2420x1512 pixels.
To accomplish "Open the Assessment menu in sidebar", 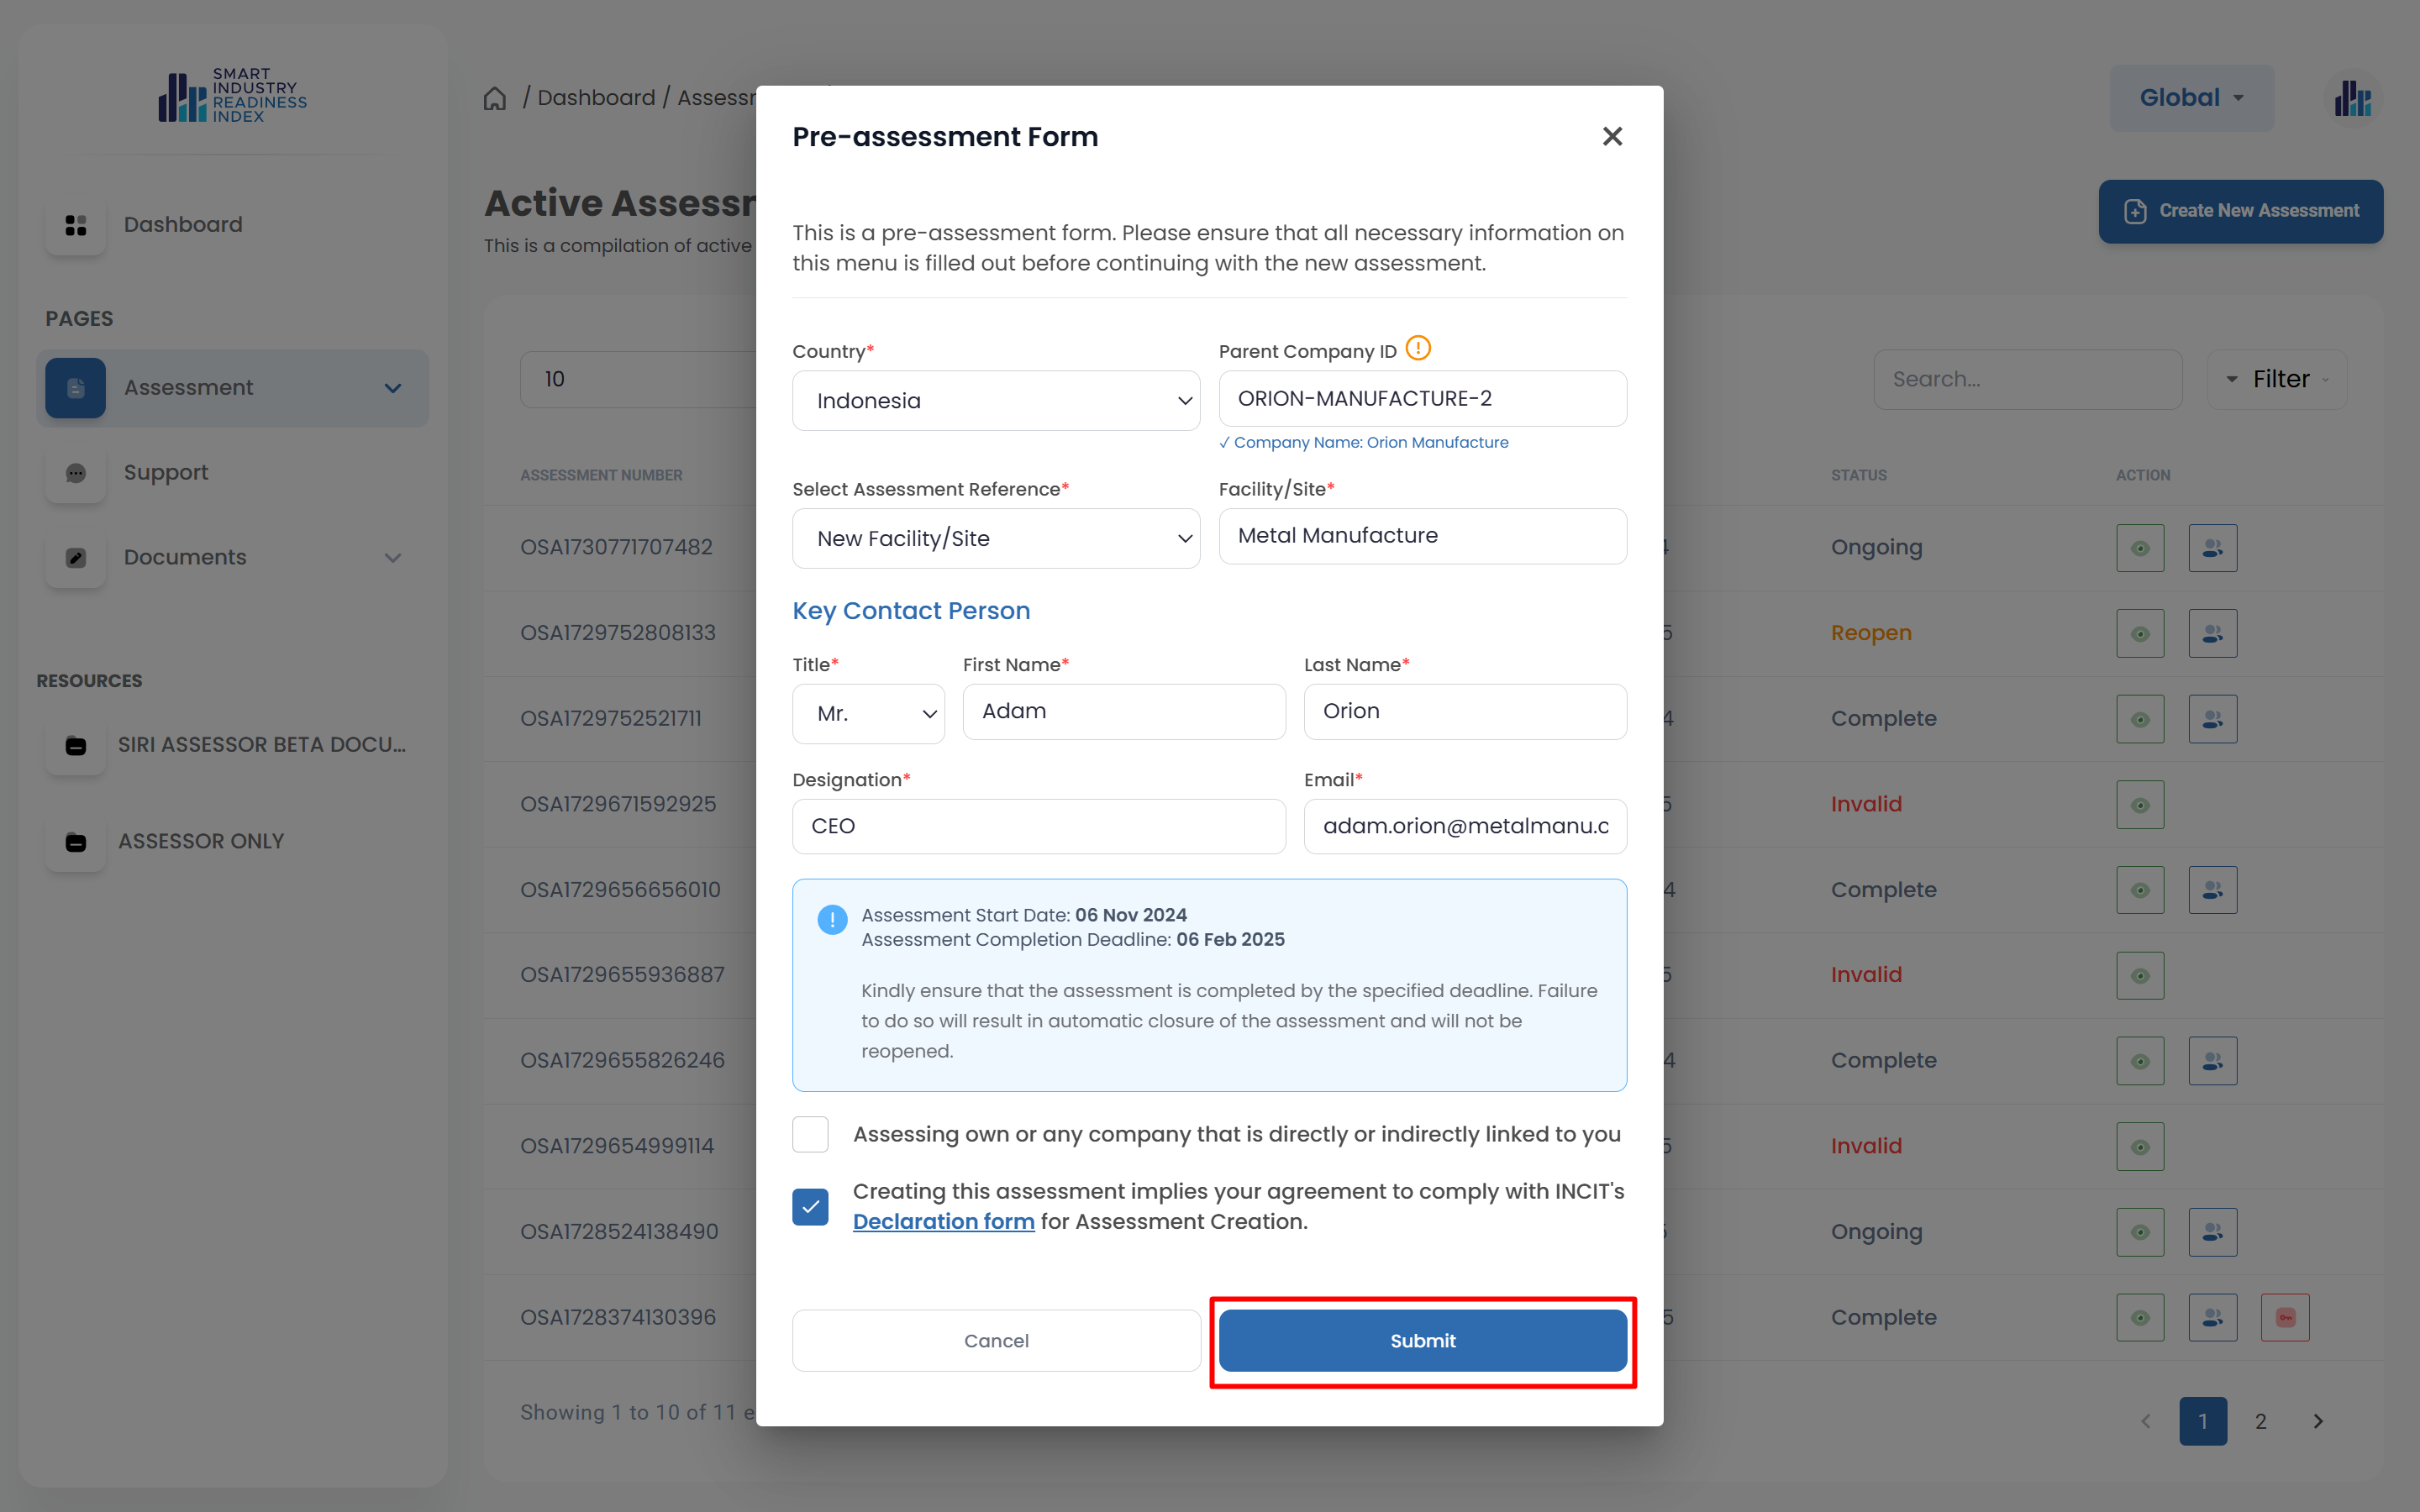I will pos(232,388).
